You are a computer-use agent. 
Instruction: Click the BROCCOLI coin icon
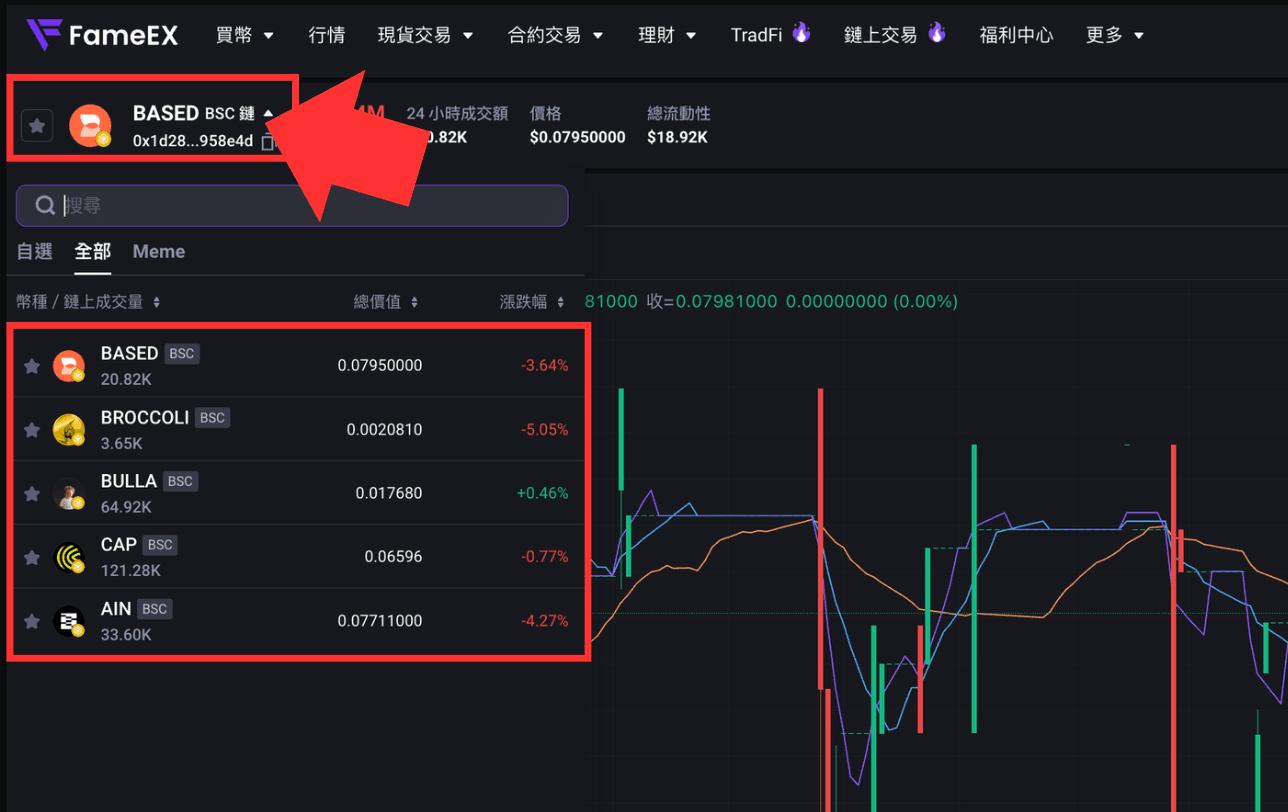pyautogui.click(x=69, y=430)
